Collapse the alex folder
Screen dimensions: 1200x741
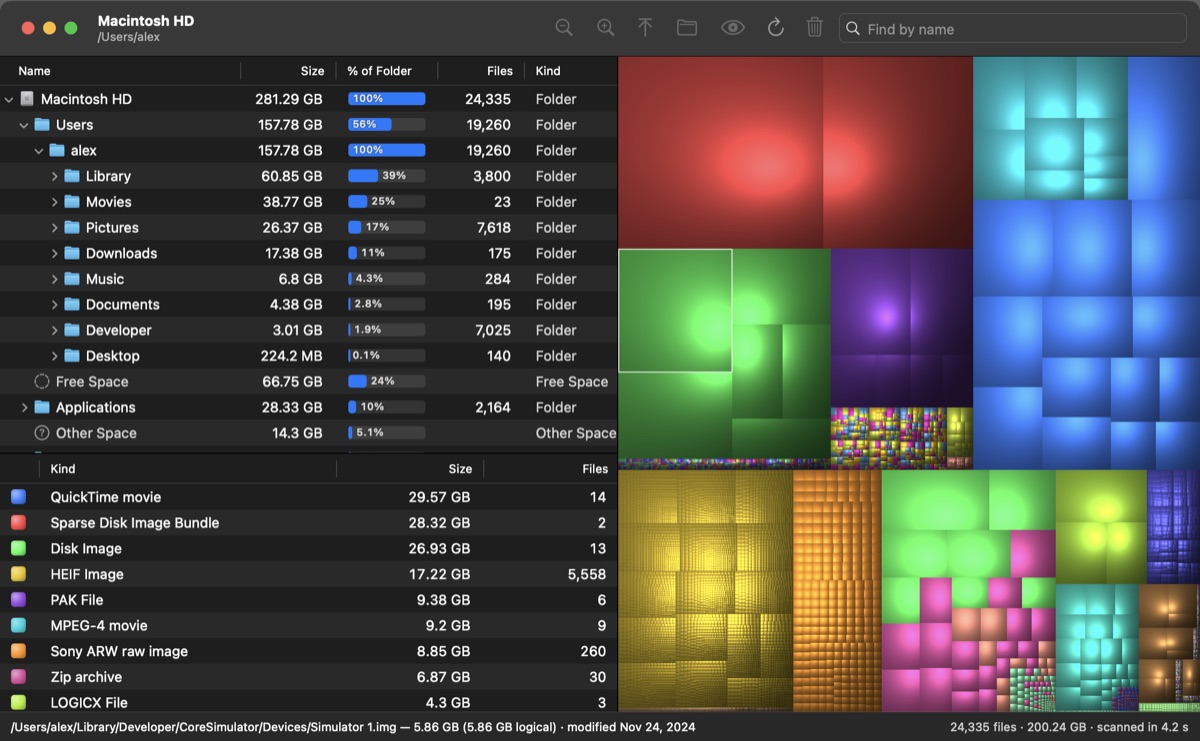tap(39, 151)
